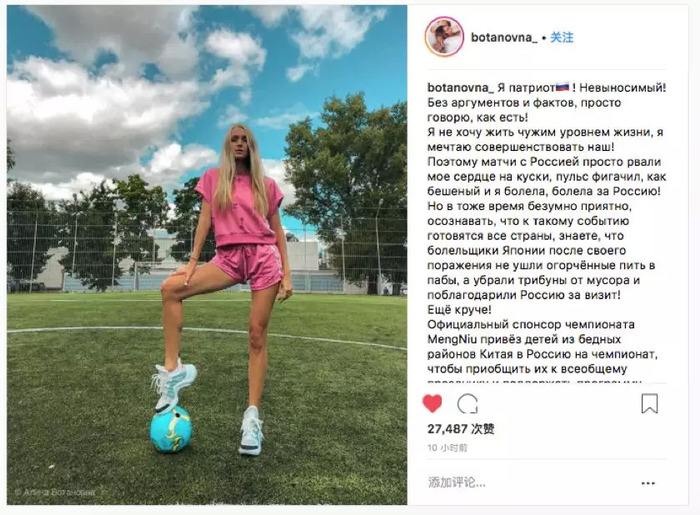Image resolution: width=700 pixels, height=515 pixels.
Task: Click the main post photo
Action: coord(207,255)
